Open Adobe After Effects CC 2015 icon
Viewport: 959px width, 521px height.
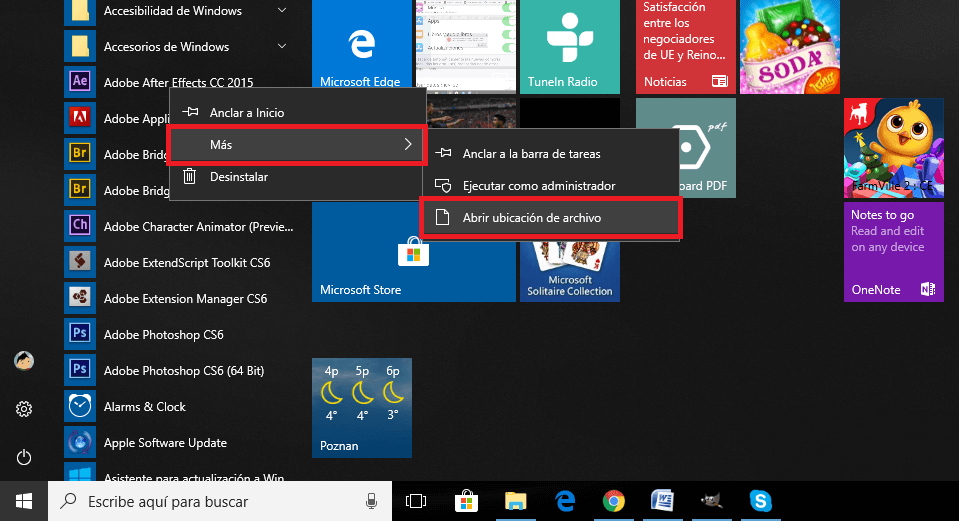(80, 82)
